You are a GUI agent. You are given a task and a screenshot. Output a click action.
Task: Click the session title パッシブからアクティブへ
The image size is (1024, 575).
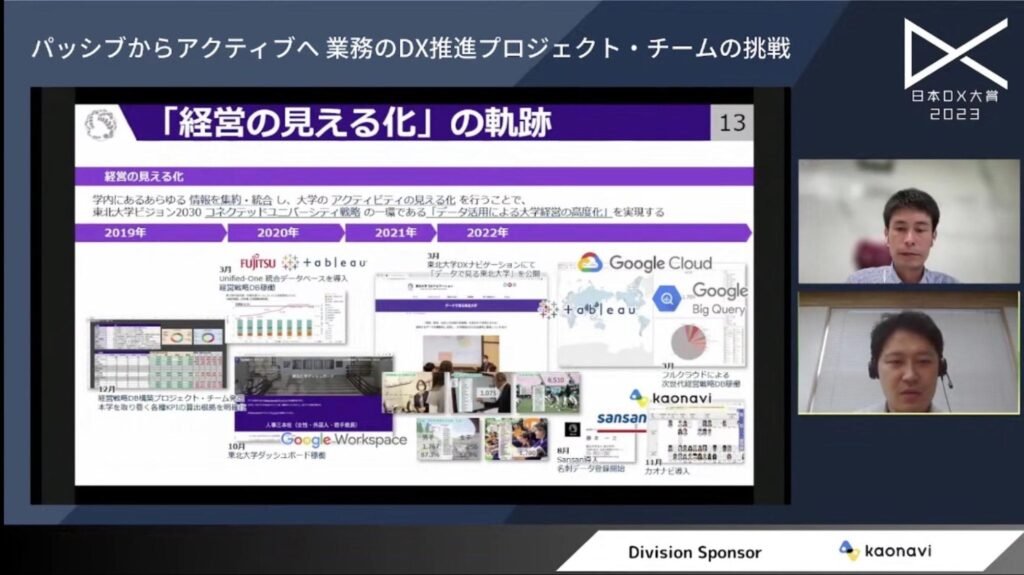[x=410, y=48]
